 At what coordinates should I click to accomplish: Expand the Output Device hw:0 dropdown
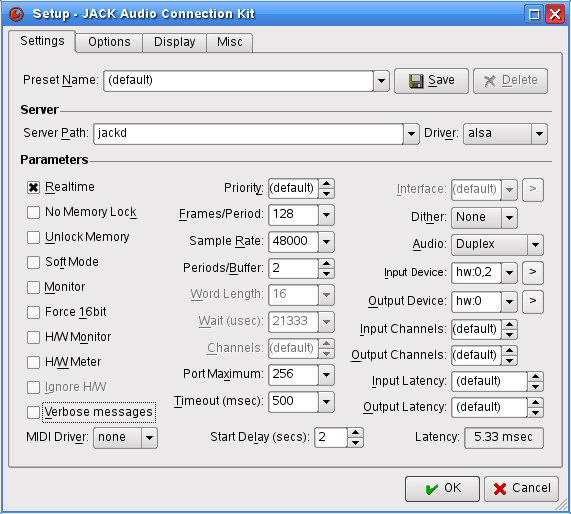509,302
